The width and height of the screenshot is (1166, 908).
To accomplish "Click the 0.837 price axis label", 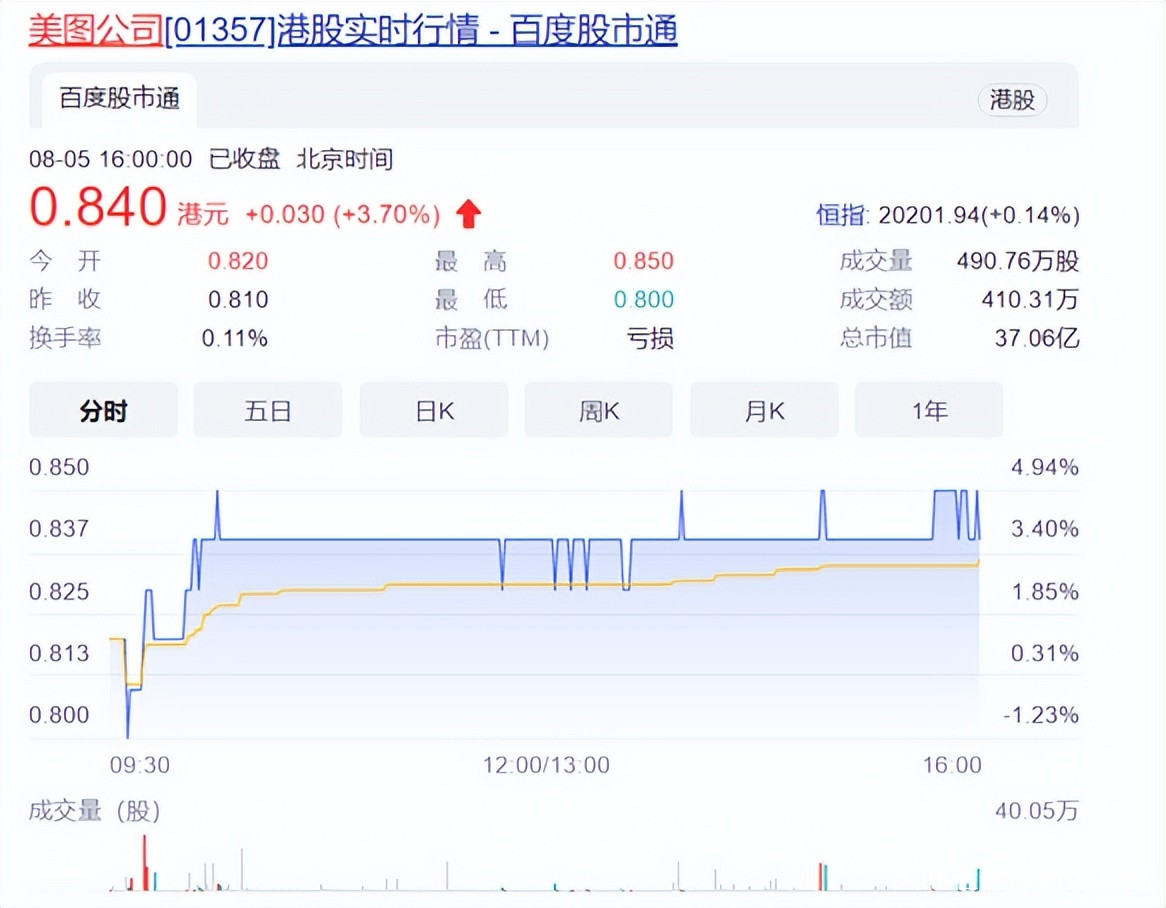I will [x=59, y=529].
